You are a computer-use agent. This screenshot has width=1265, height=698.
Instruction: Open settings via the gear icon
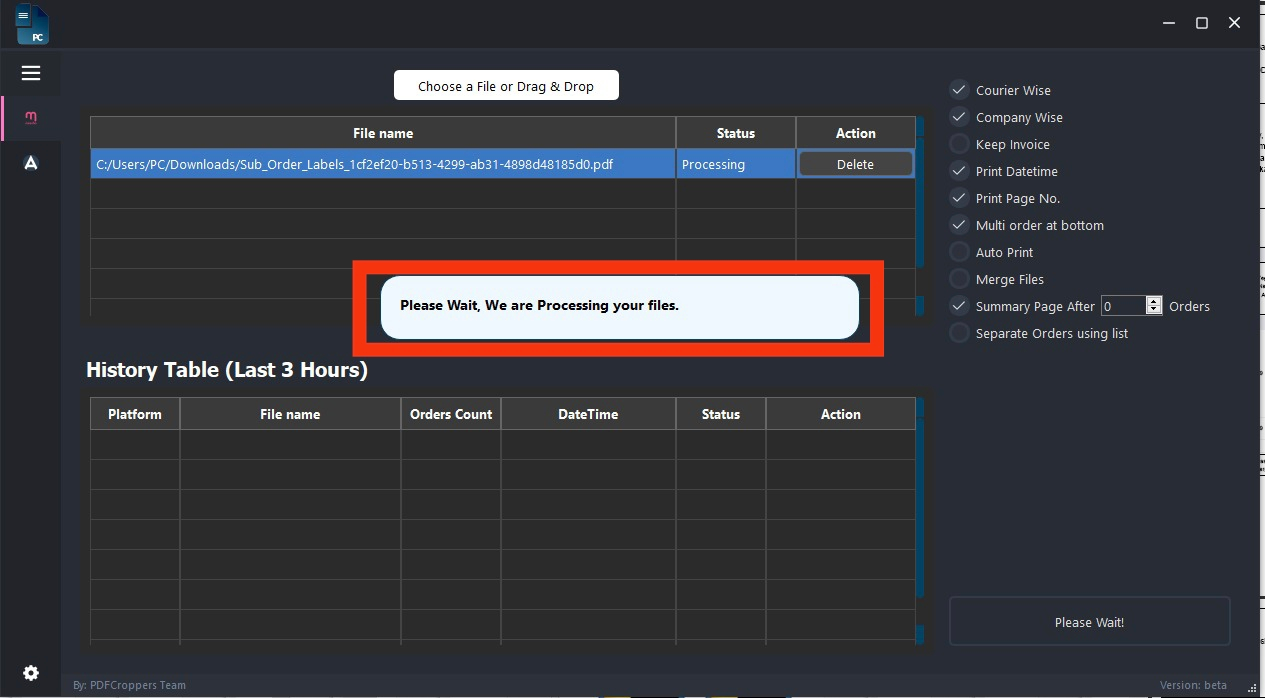click(x=31, y=673)
